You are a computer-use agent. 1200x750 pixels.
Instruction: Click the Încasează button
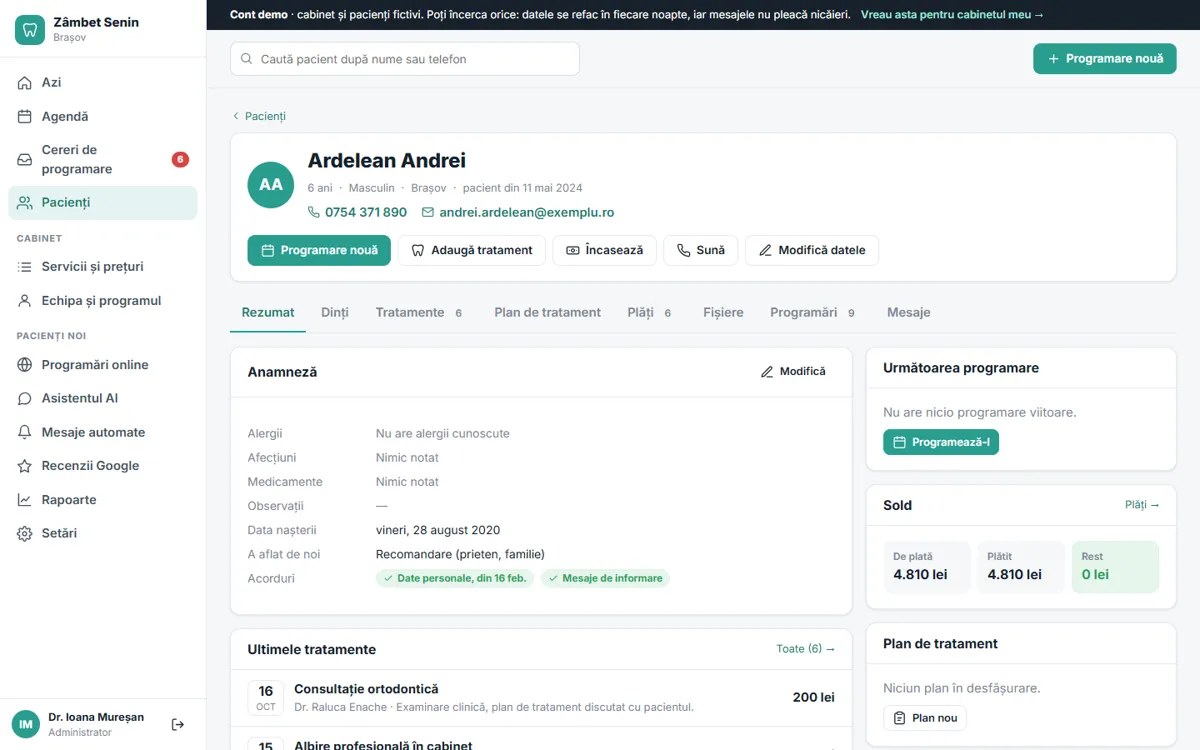tap(605, 250)
